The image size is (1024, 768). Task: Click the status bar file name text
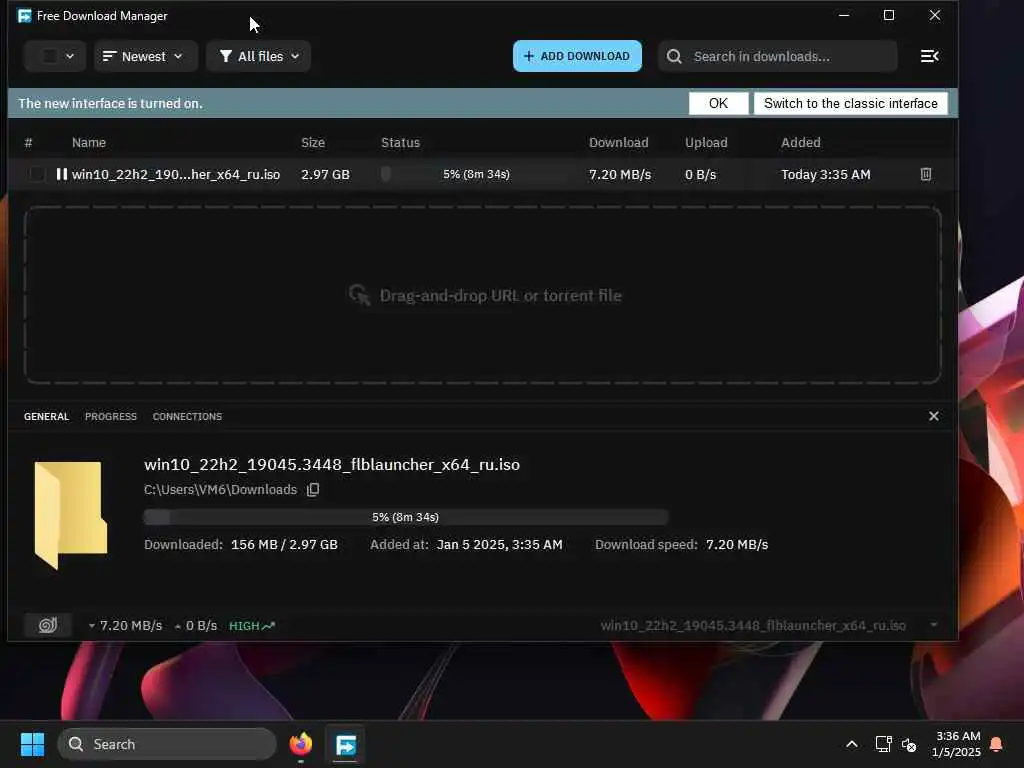(x=753, y=625)
